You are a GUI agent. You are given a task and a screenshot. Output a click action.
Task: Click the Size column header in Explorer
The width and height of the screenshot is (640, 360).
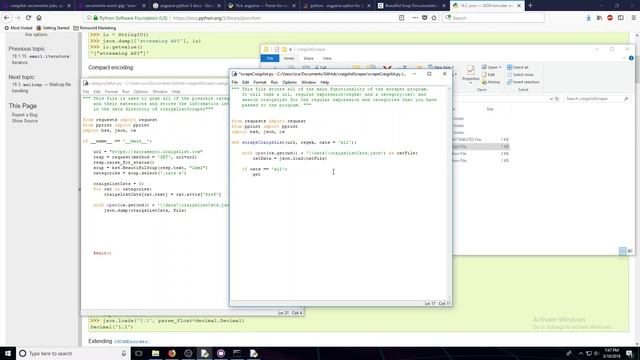[490, 109]
